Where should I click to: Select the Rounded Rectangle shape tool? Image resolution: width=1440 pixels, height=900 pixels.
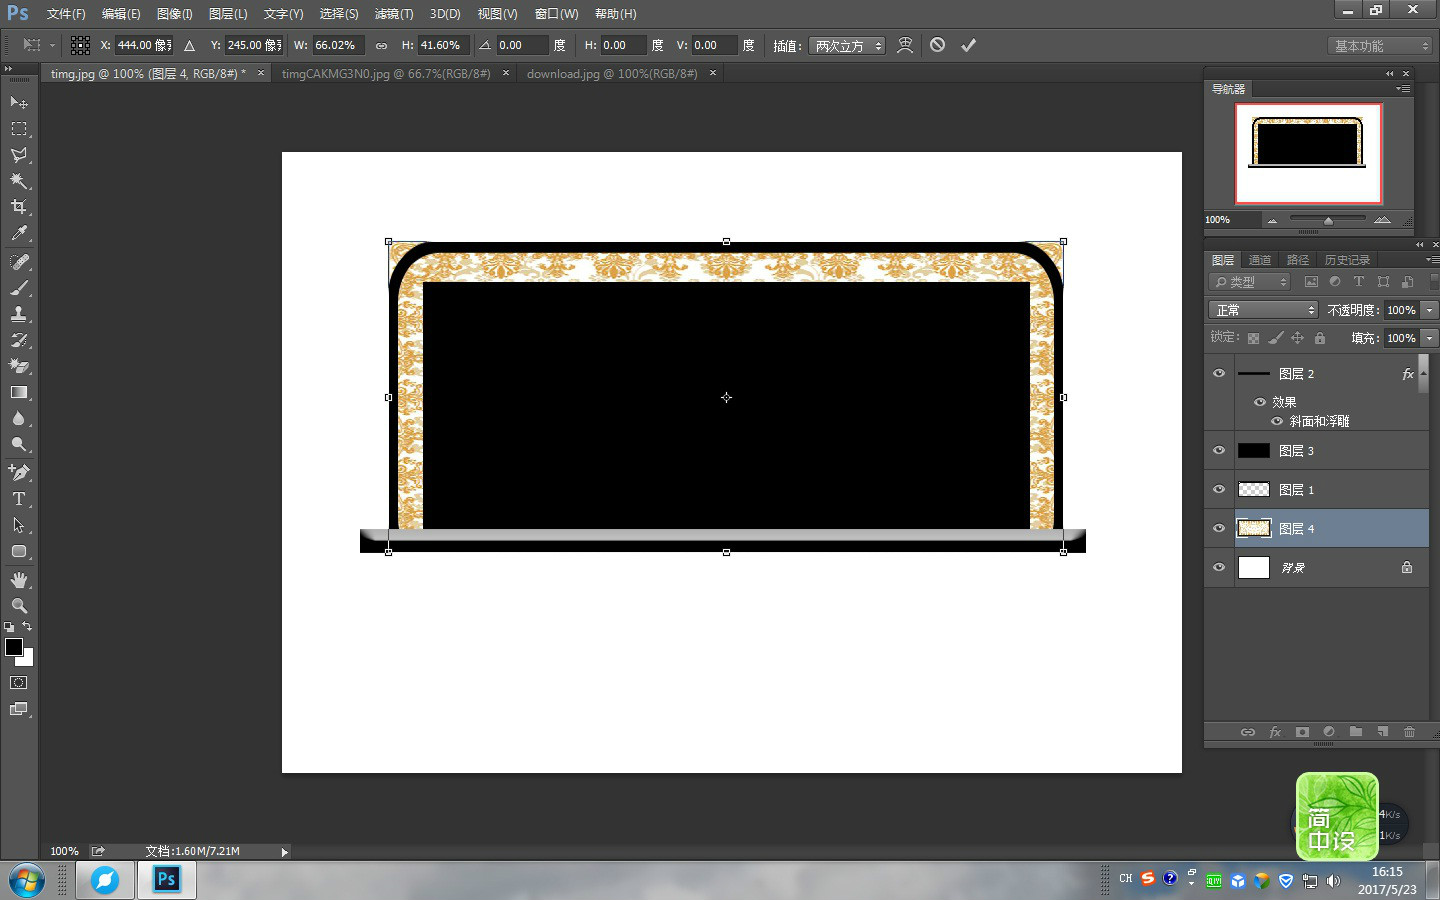(x=19, y=551)
